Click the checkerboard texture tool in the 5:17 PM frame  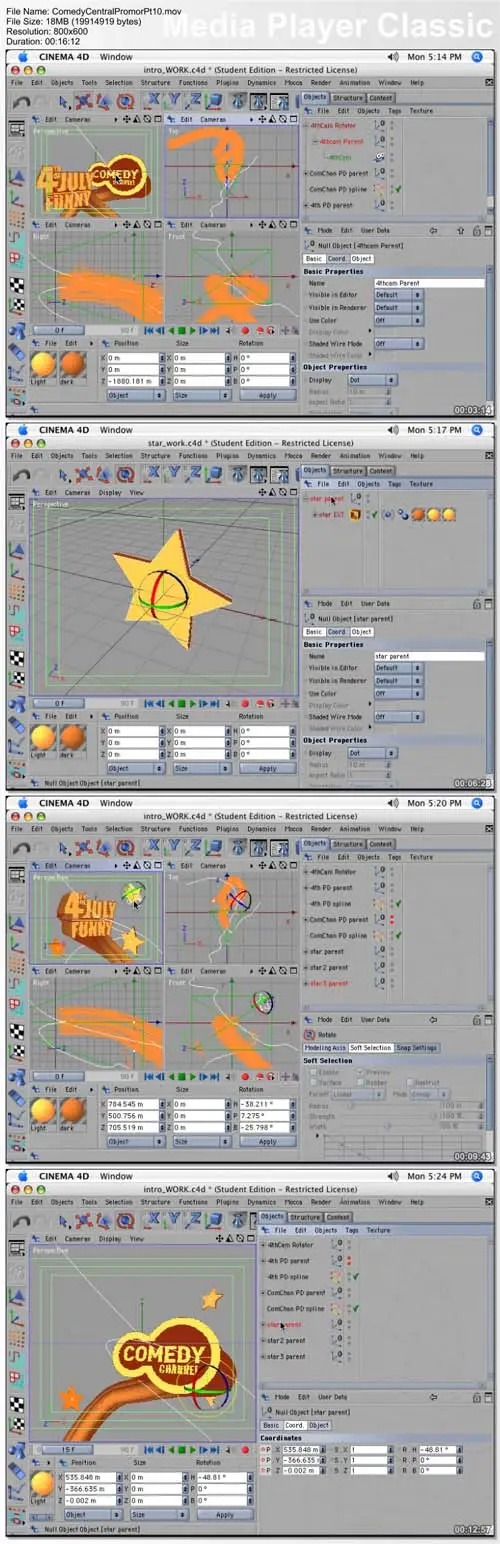point(16,656)
